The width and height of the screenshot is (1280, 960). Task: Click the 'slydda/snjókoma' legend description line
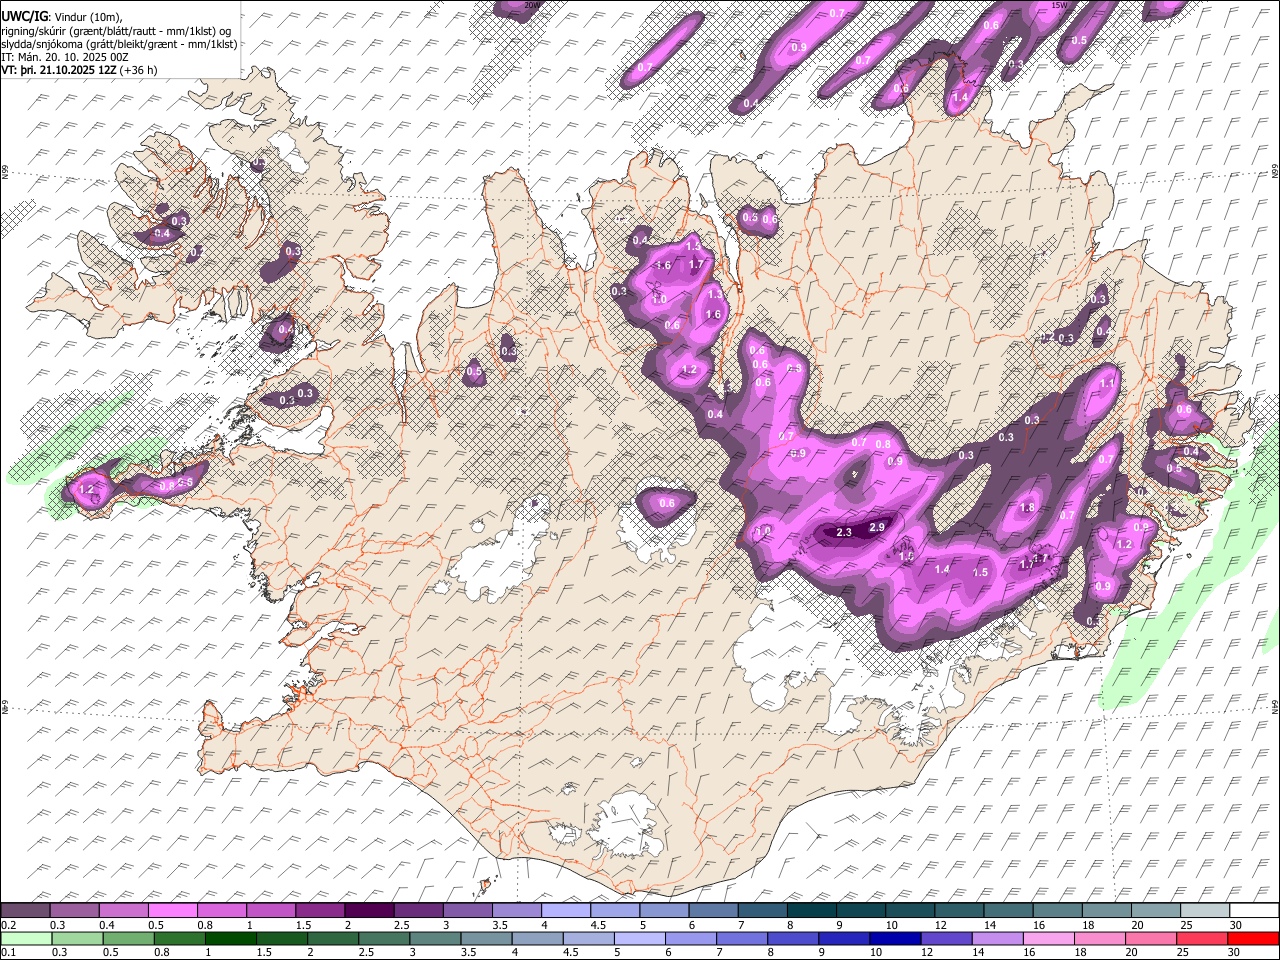119,44
